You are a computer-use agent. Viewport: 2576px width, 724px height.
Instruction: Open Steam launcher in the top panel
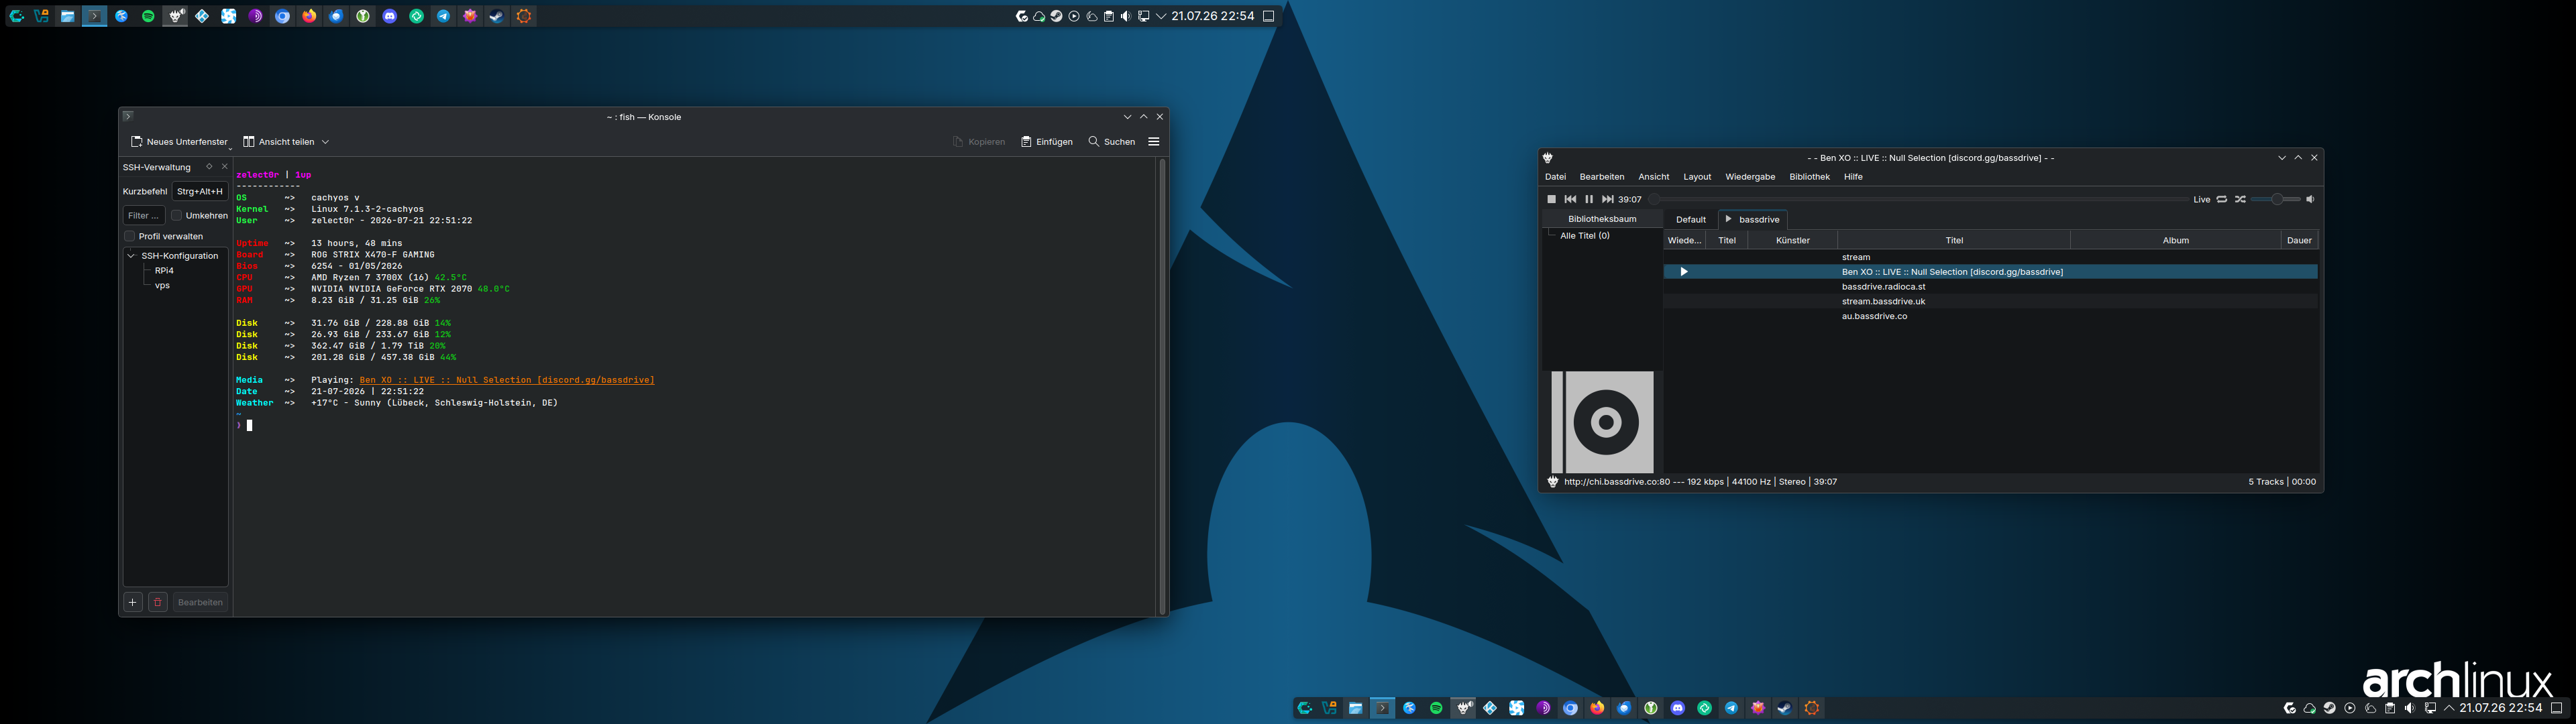point(497,16)
